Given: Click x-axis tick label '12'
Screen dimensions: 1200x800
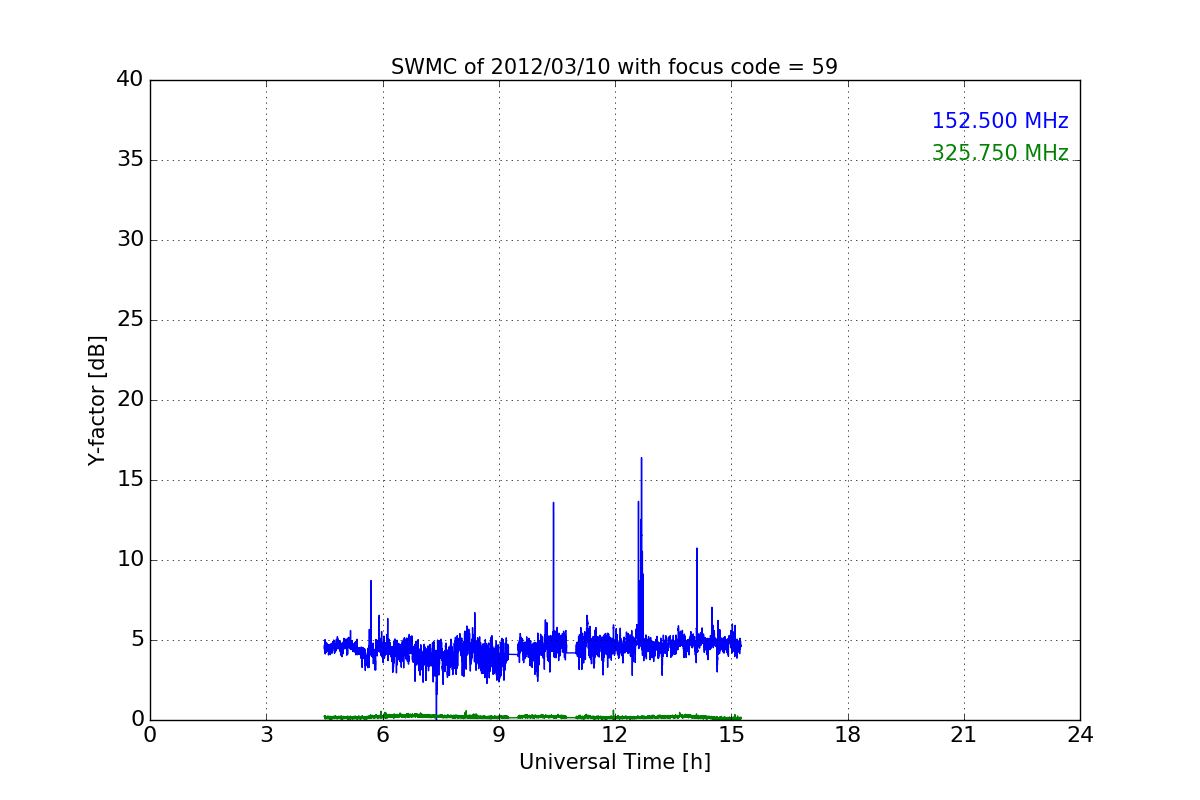Looking at the screenshot, I should click(x=615, y=735).
